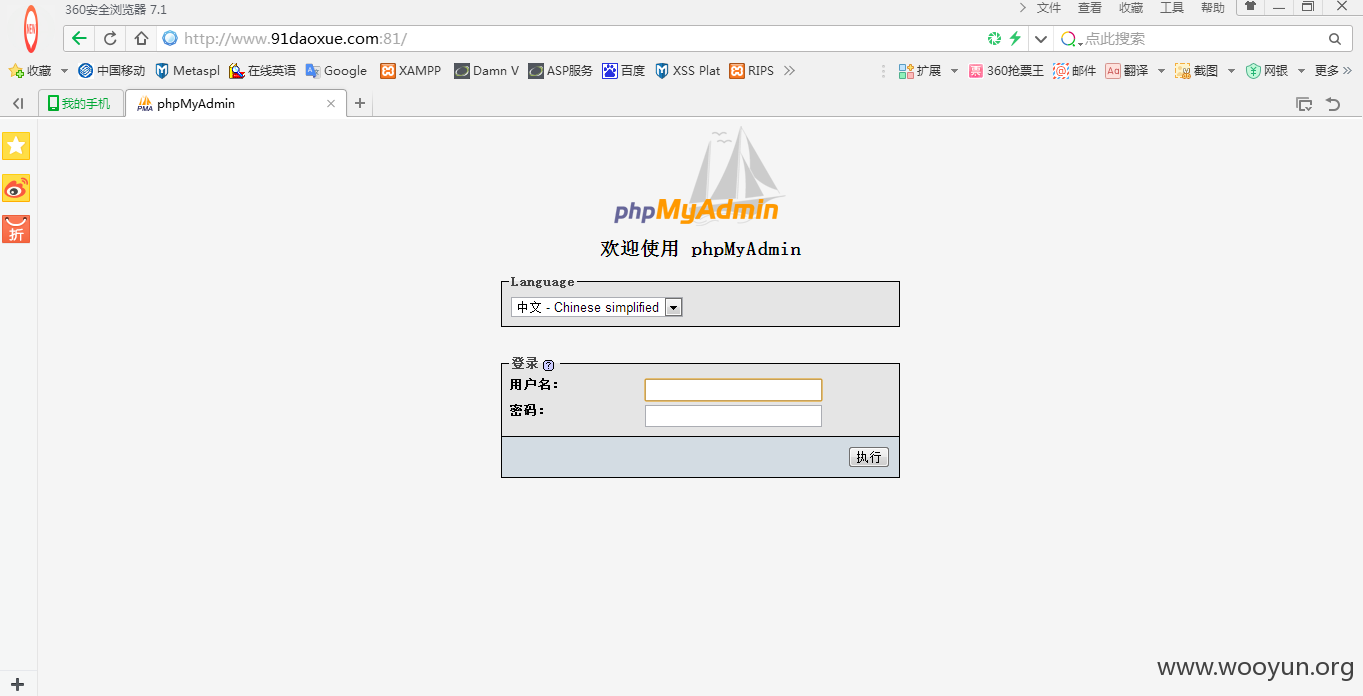Open the 文件 menu
1363x696 pixels.
point(1049,8)
